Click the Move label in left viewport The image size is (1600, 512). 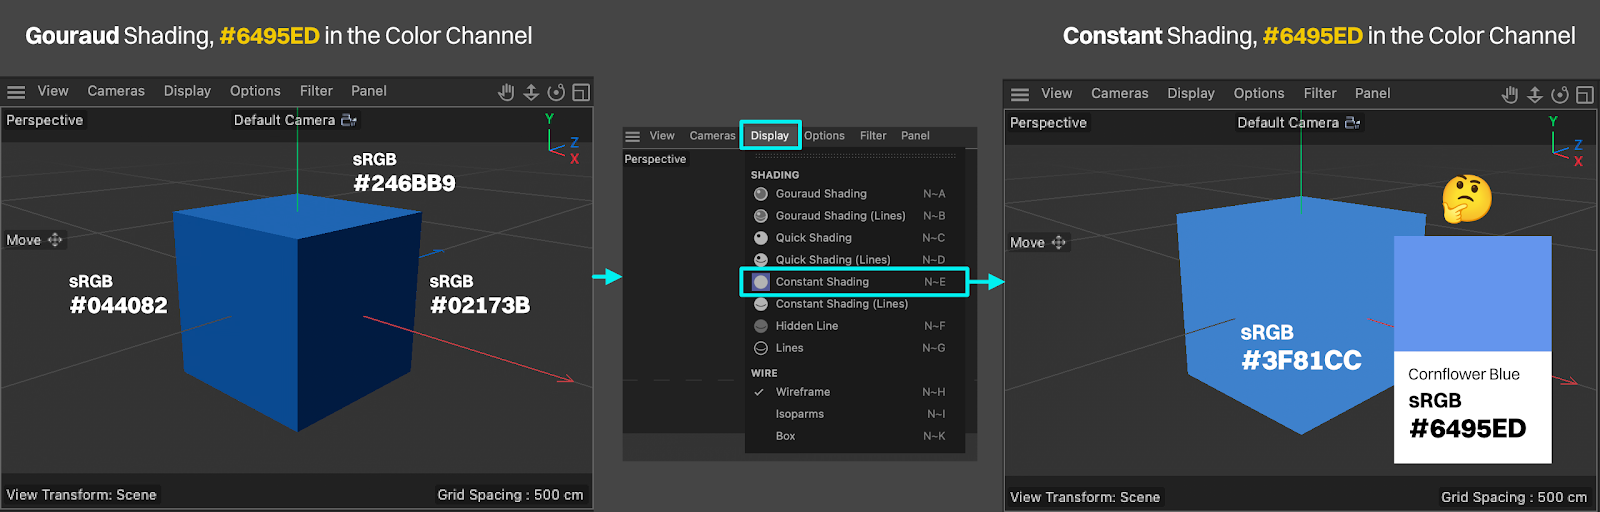tap(24, 240)
